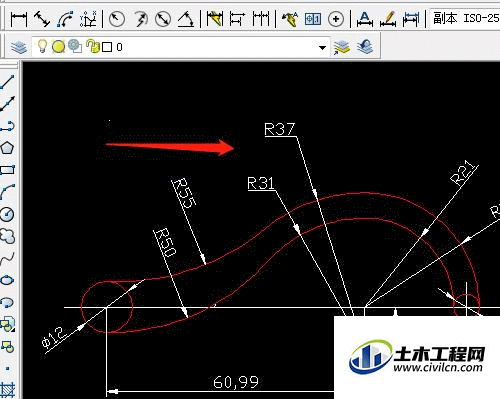Activate the Diameter dimension tool
The width and height of the screenshot is (500, 399).
click(163, 19)
